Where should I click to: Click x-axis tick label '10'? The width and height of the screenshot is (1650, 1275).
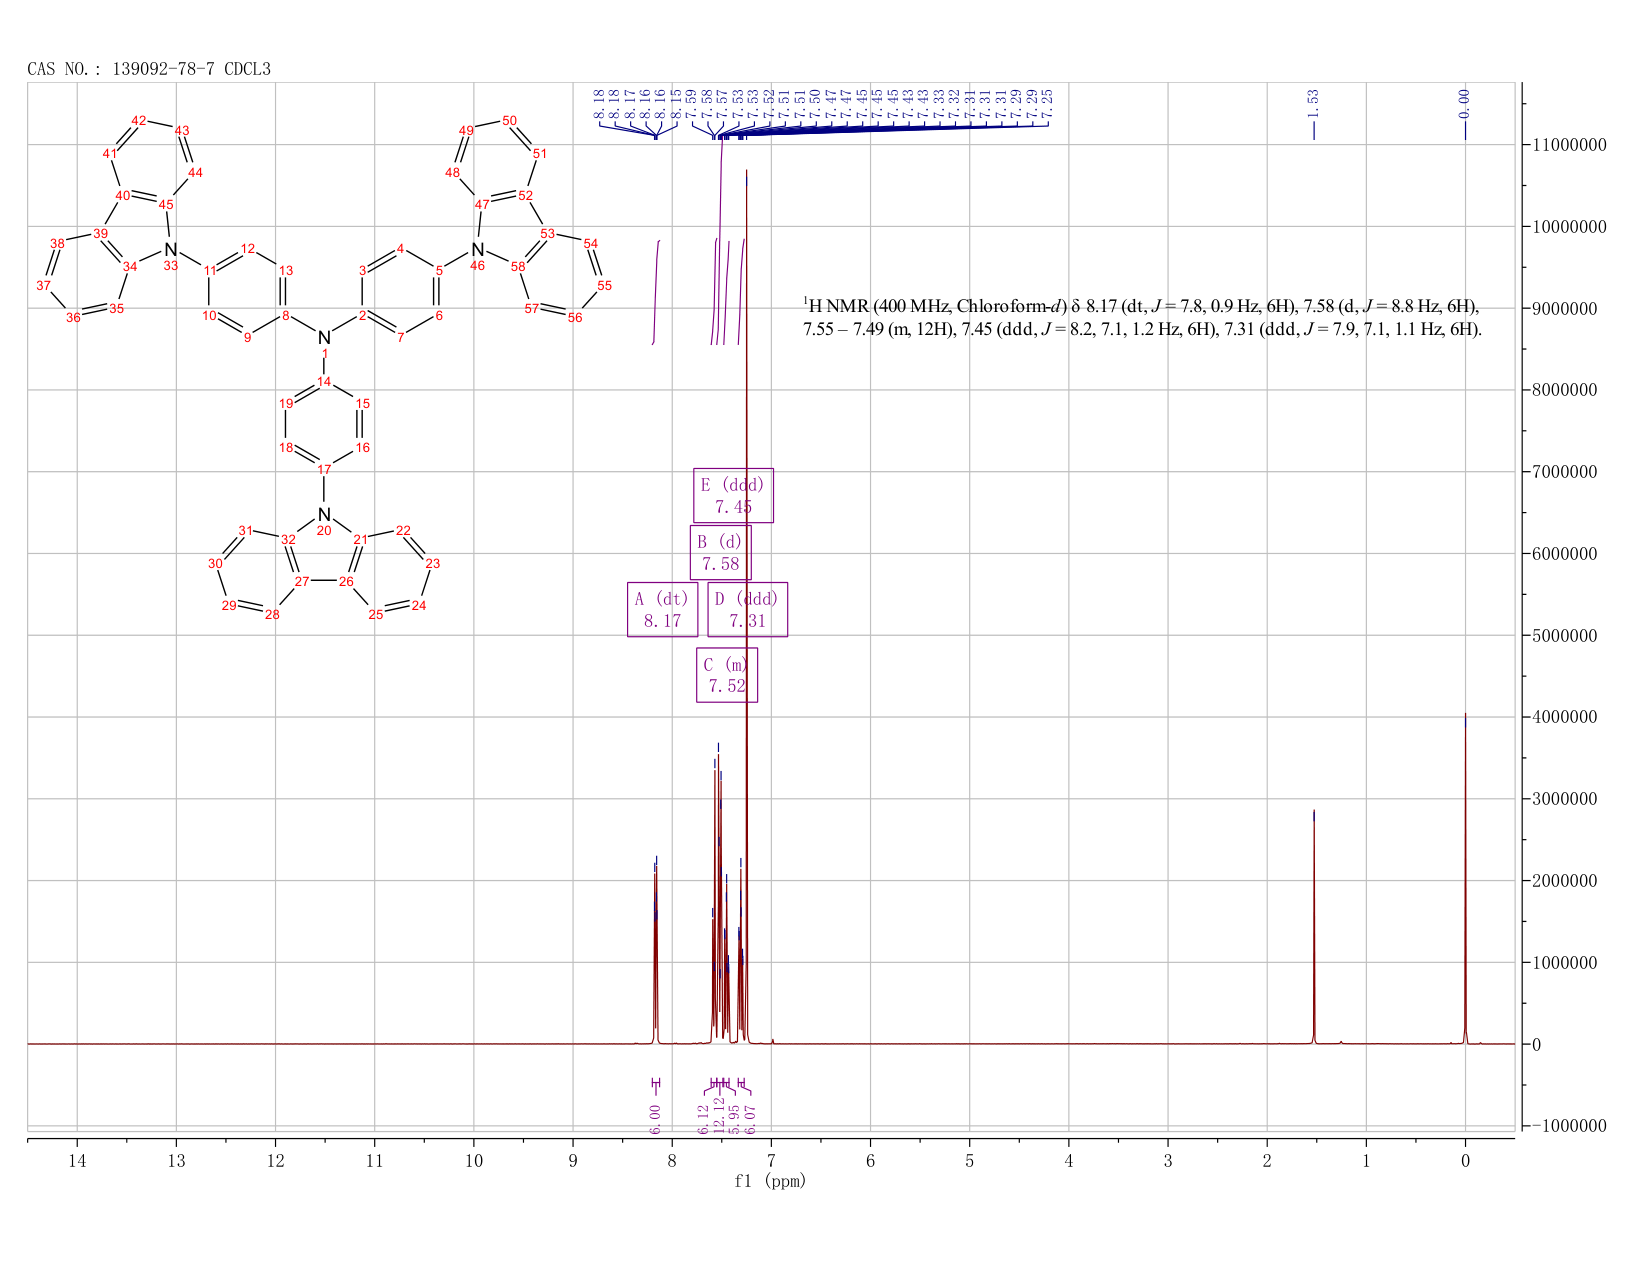click(x=474, y=1161)
